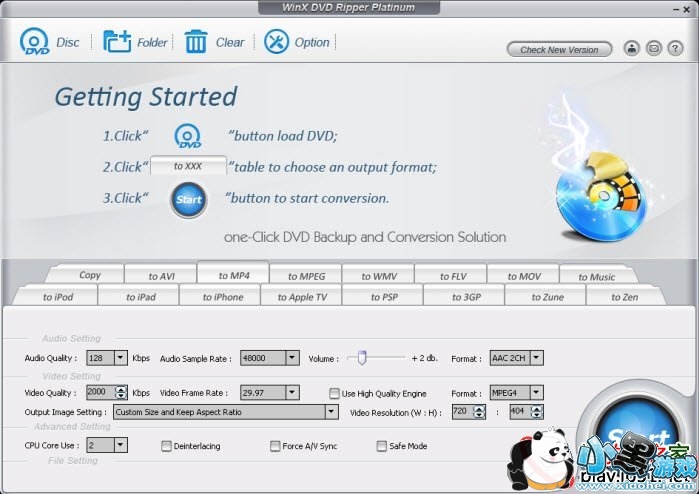
Task: Switch to the to AVI tab
Action: (161, 276)
